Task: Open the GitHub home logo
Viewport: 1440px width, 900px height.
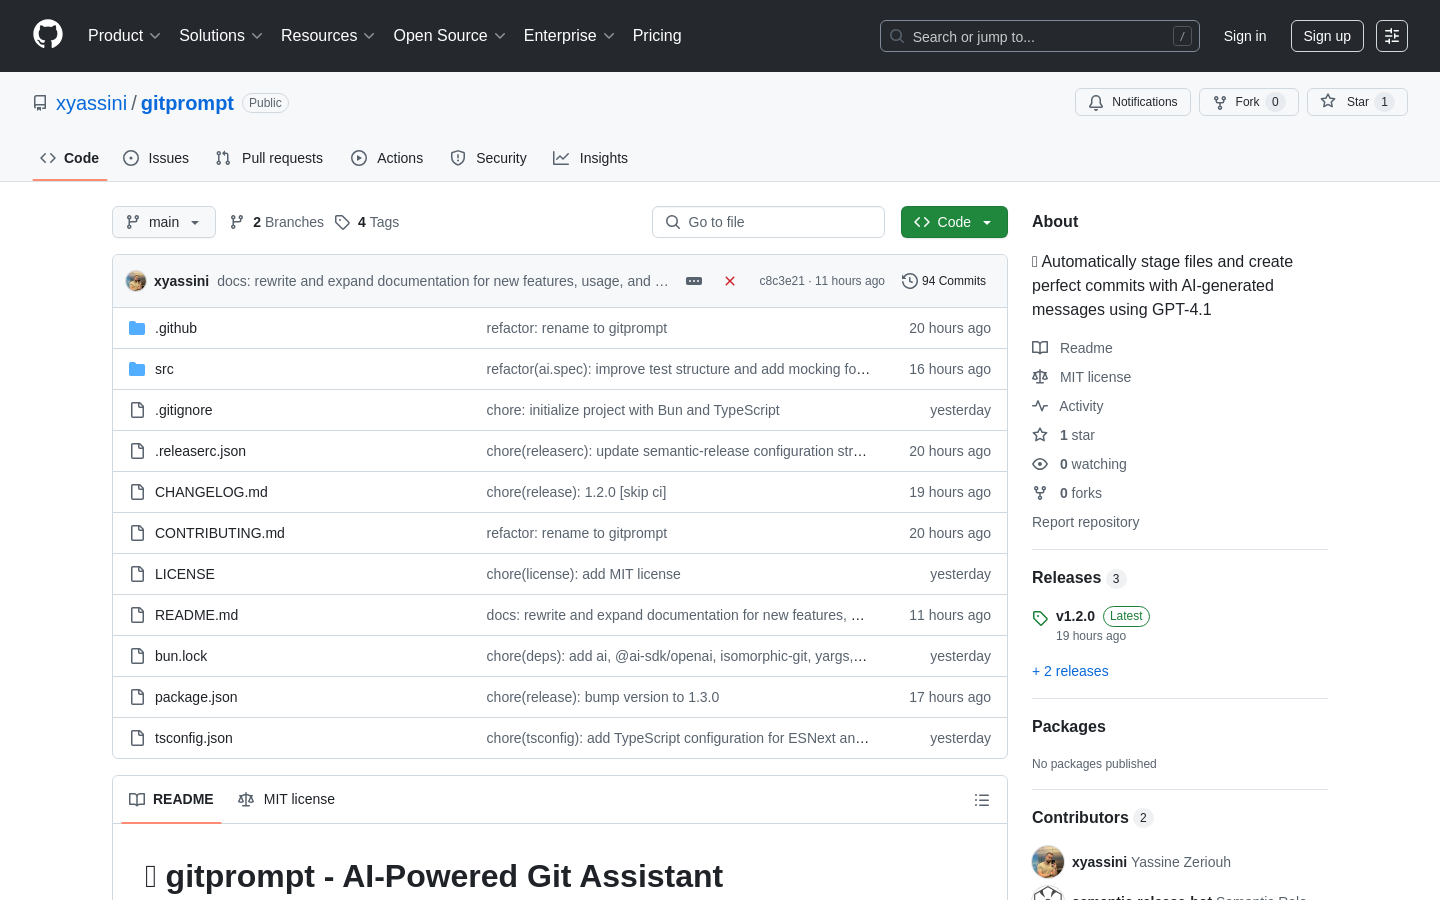Action: click(48, 35)
